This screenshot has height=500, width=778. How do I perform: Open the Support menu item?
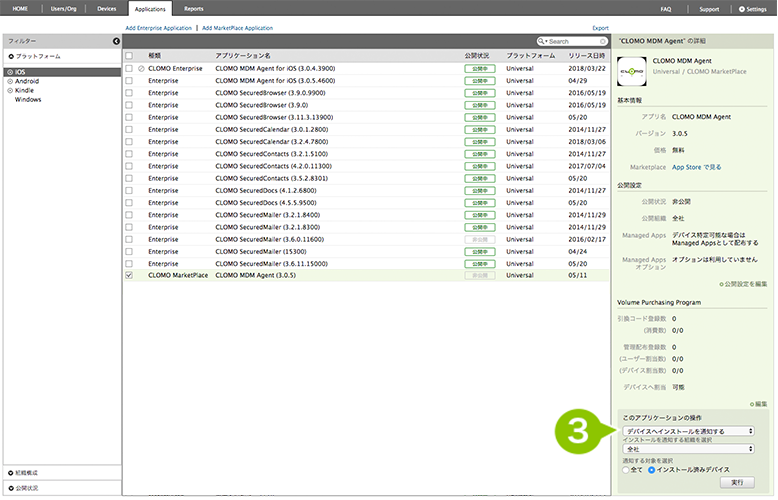point(709,9)
